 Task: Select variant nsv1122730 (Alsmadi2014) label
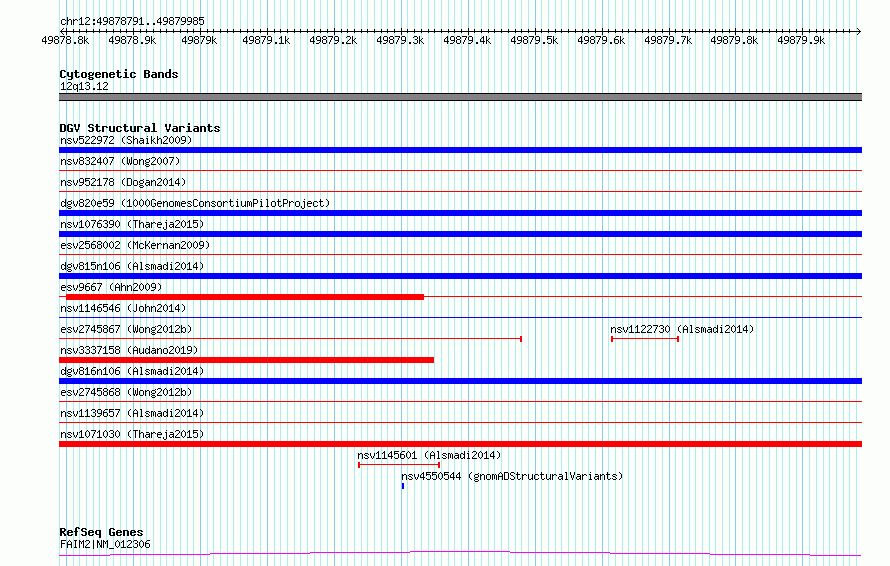point(682,329)
